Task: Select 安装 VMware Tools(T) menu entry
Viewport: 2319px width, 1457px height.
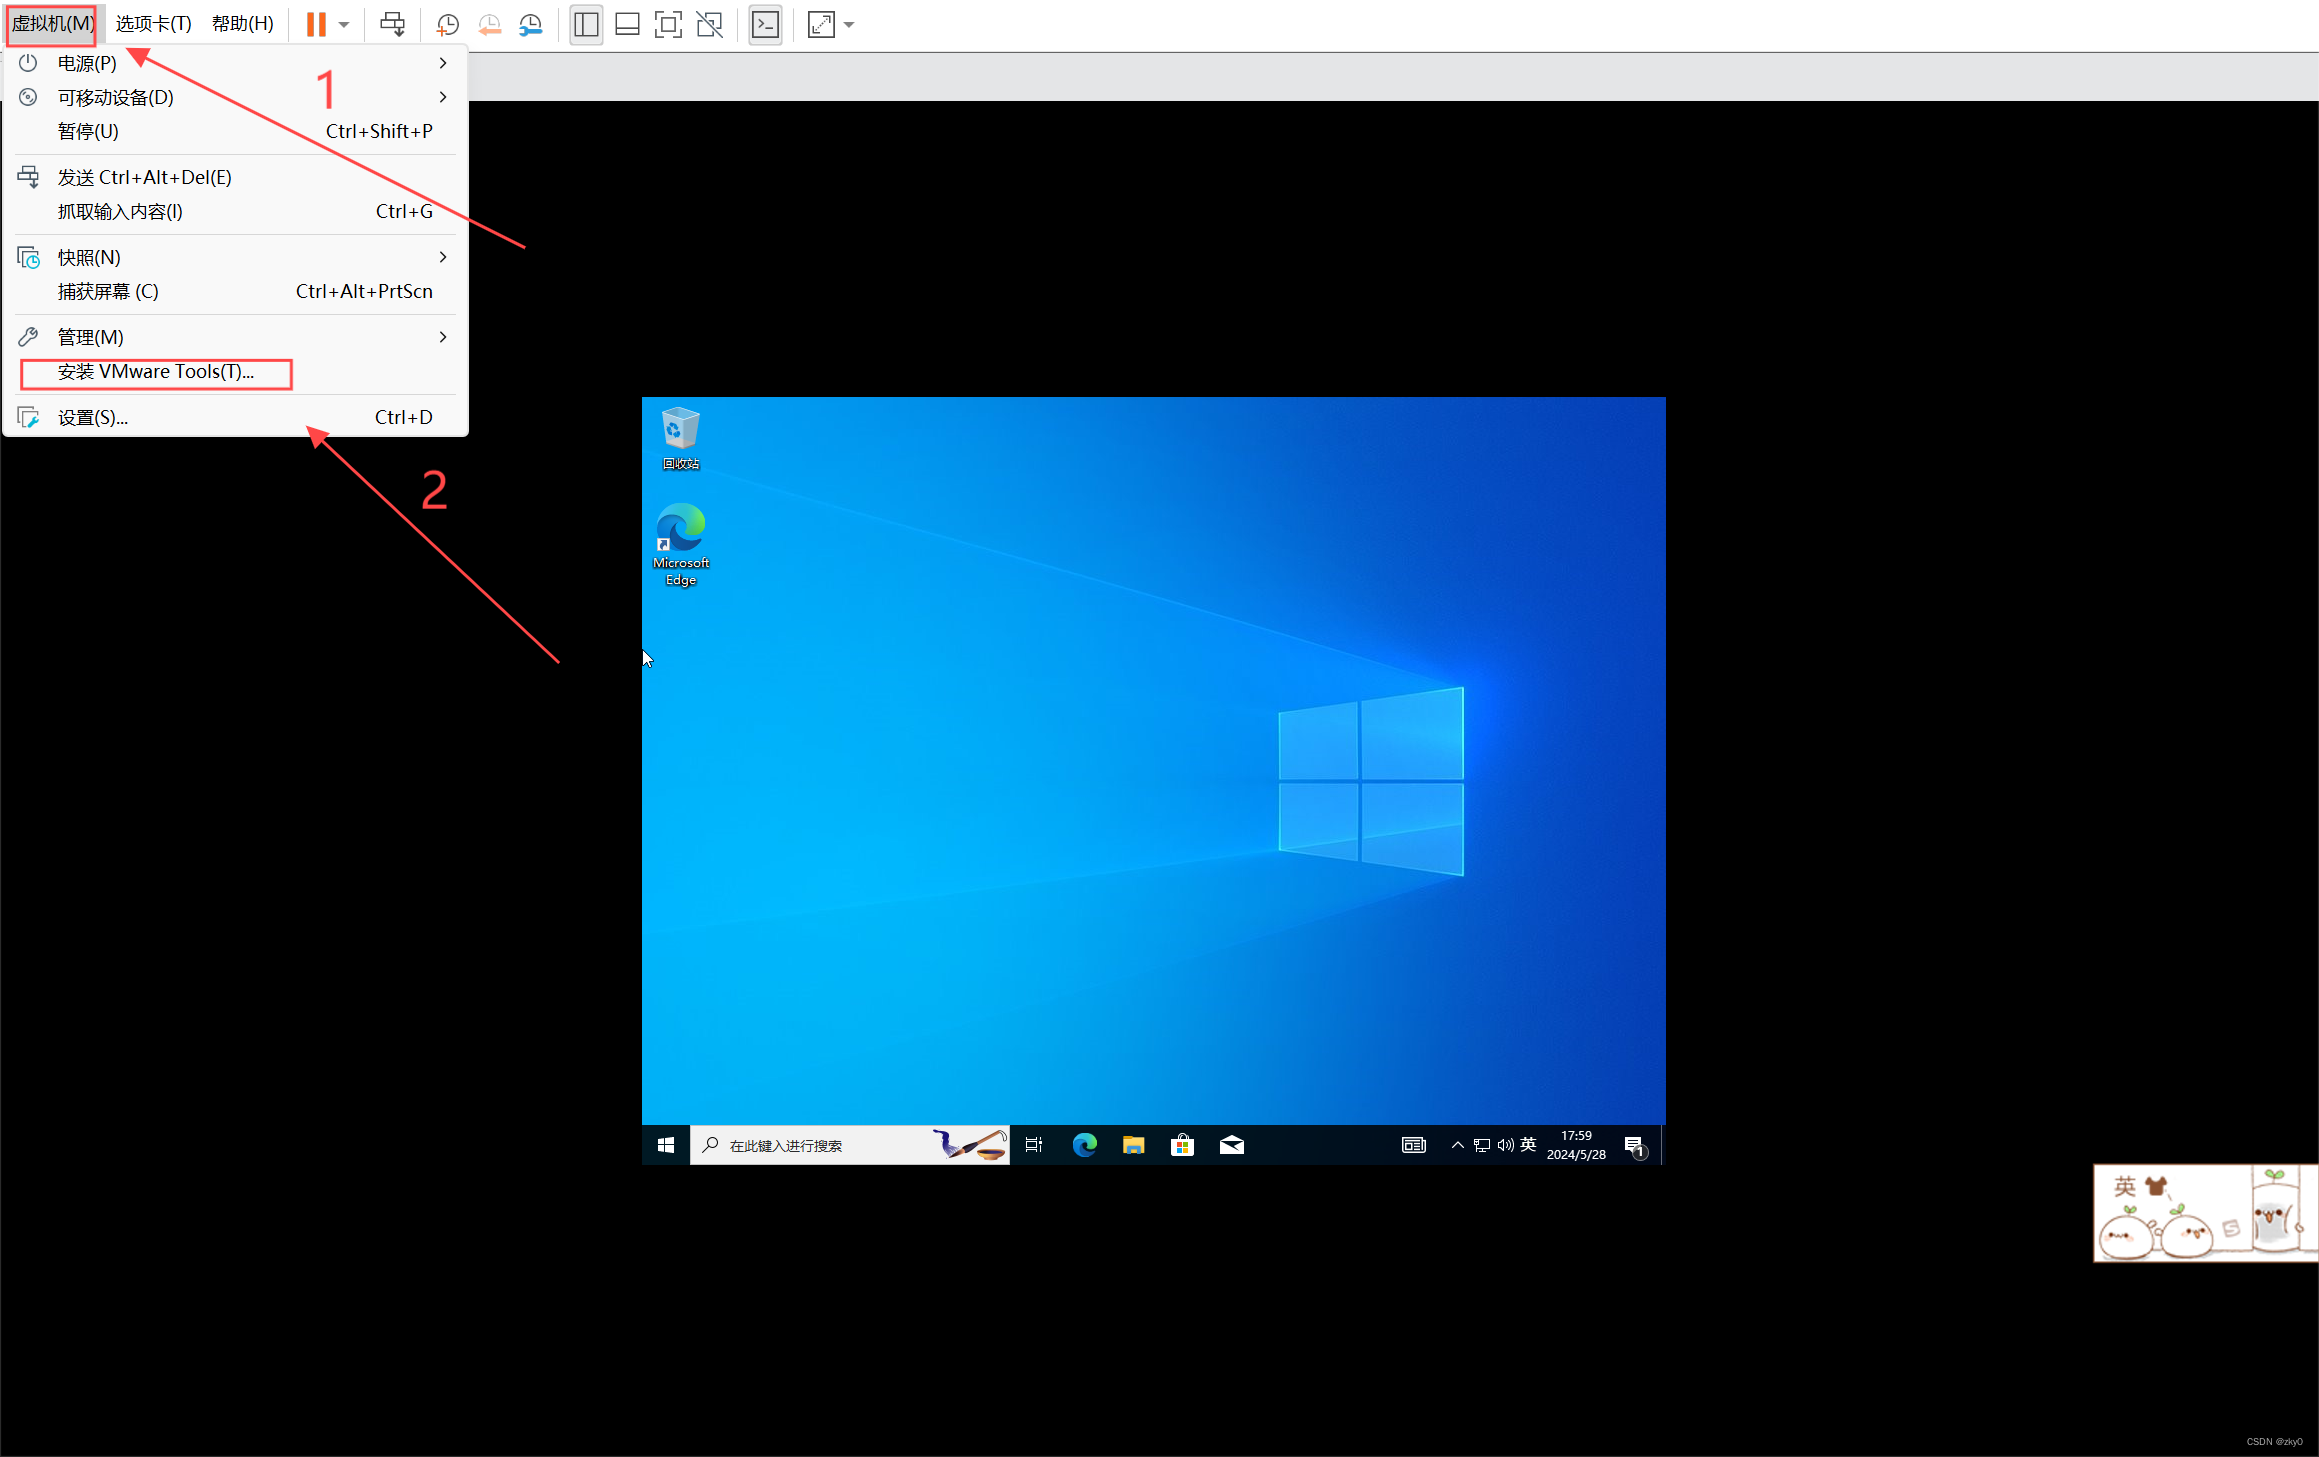Action: click(156, 372)
